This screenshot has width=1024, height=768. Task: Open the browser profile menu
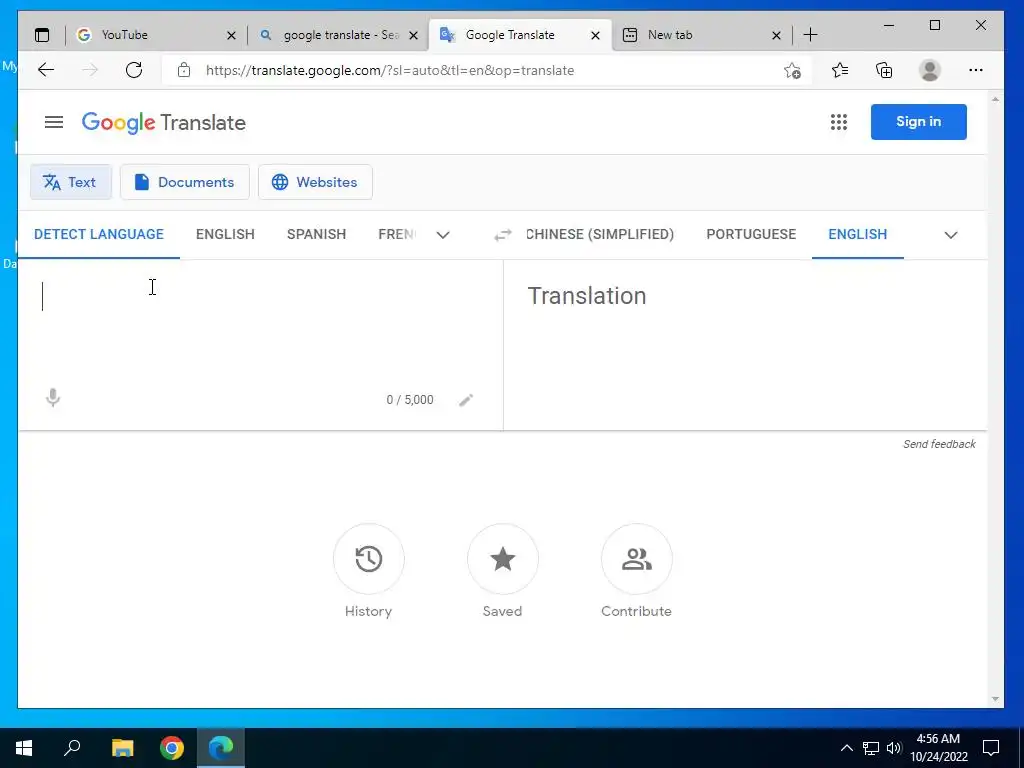point(929,70)
